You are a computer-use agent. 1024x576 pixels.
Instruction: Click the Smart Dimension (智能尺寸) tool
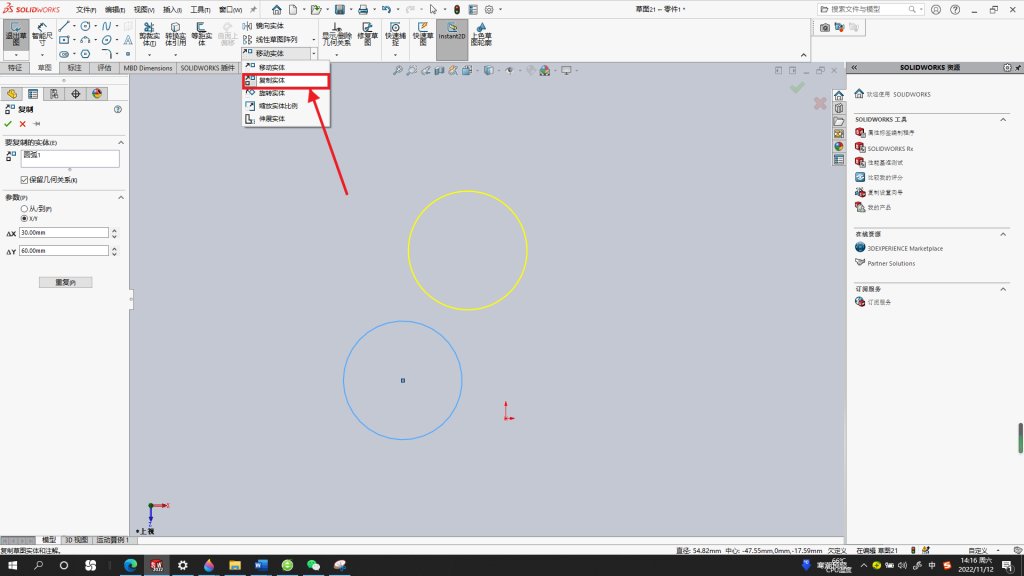(x=42, y=35)
